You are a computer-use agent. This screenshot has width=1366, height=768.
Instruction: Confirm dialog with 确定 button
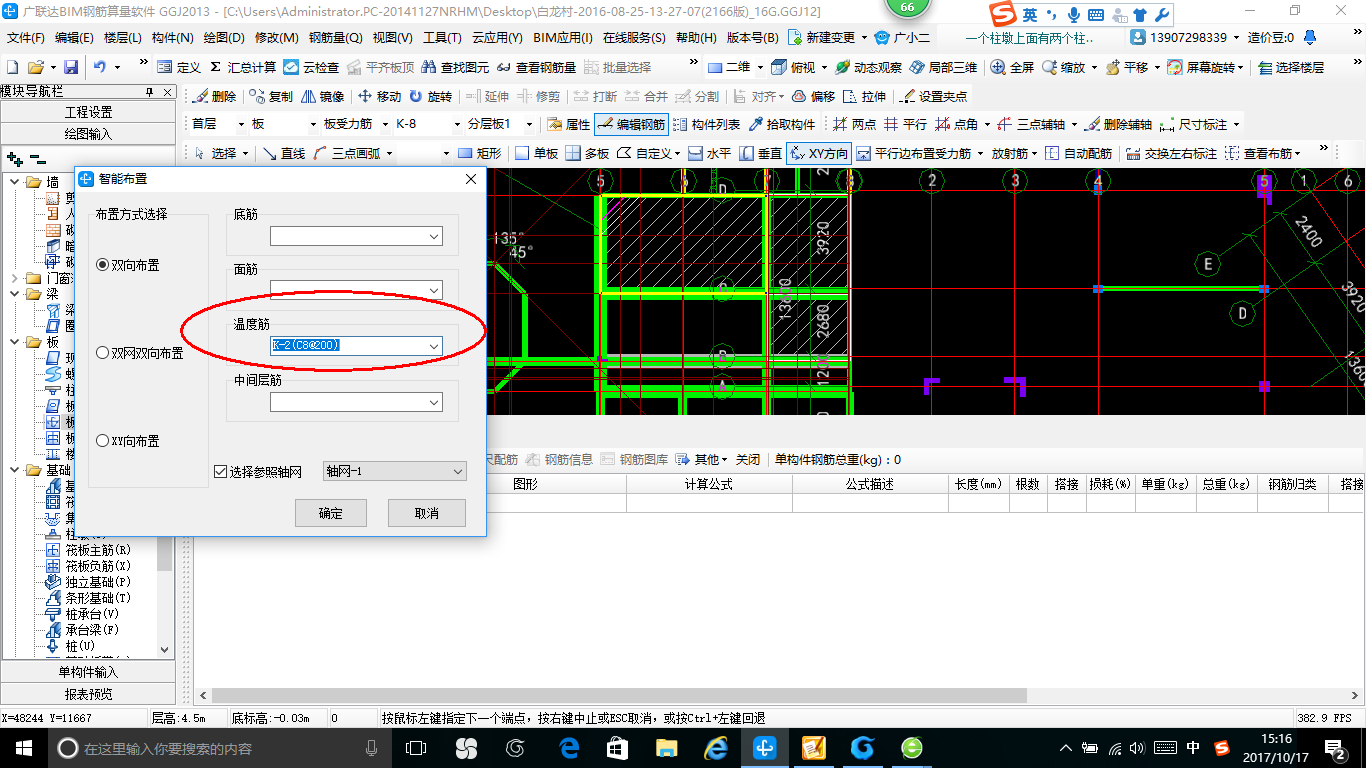tap(330, 513)
